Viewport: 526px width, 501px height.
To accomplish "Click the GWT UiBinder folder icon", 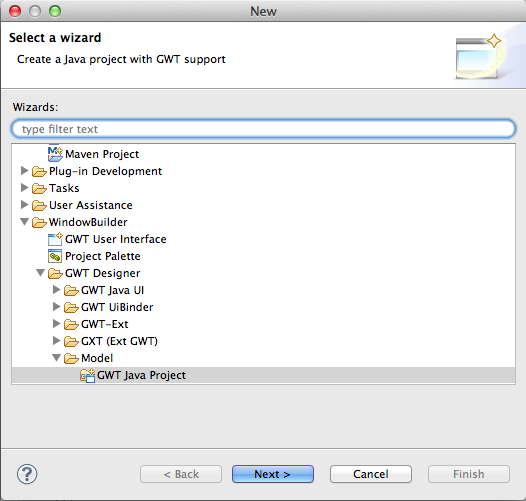I will (71, 307).
